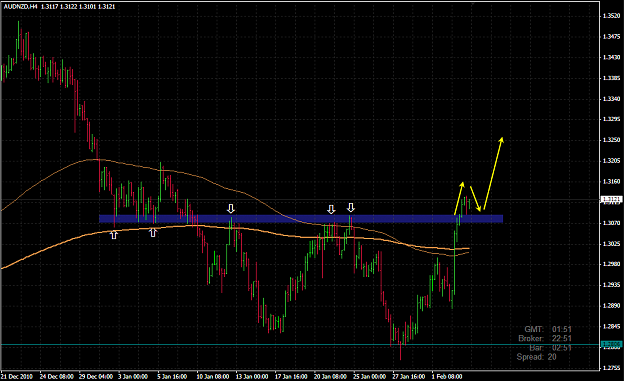This screenshot has width=625, height=381.
Task: Click the current price tag 1.3121 on axis
Action: click(611, 199)
